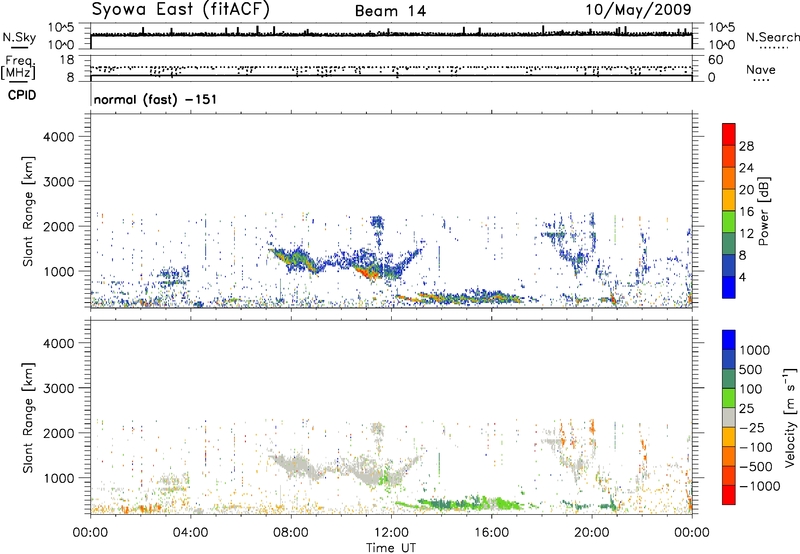Click the 'Velocity [m s-1]' color bar label
800x554 pixels.
point(790,417)
